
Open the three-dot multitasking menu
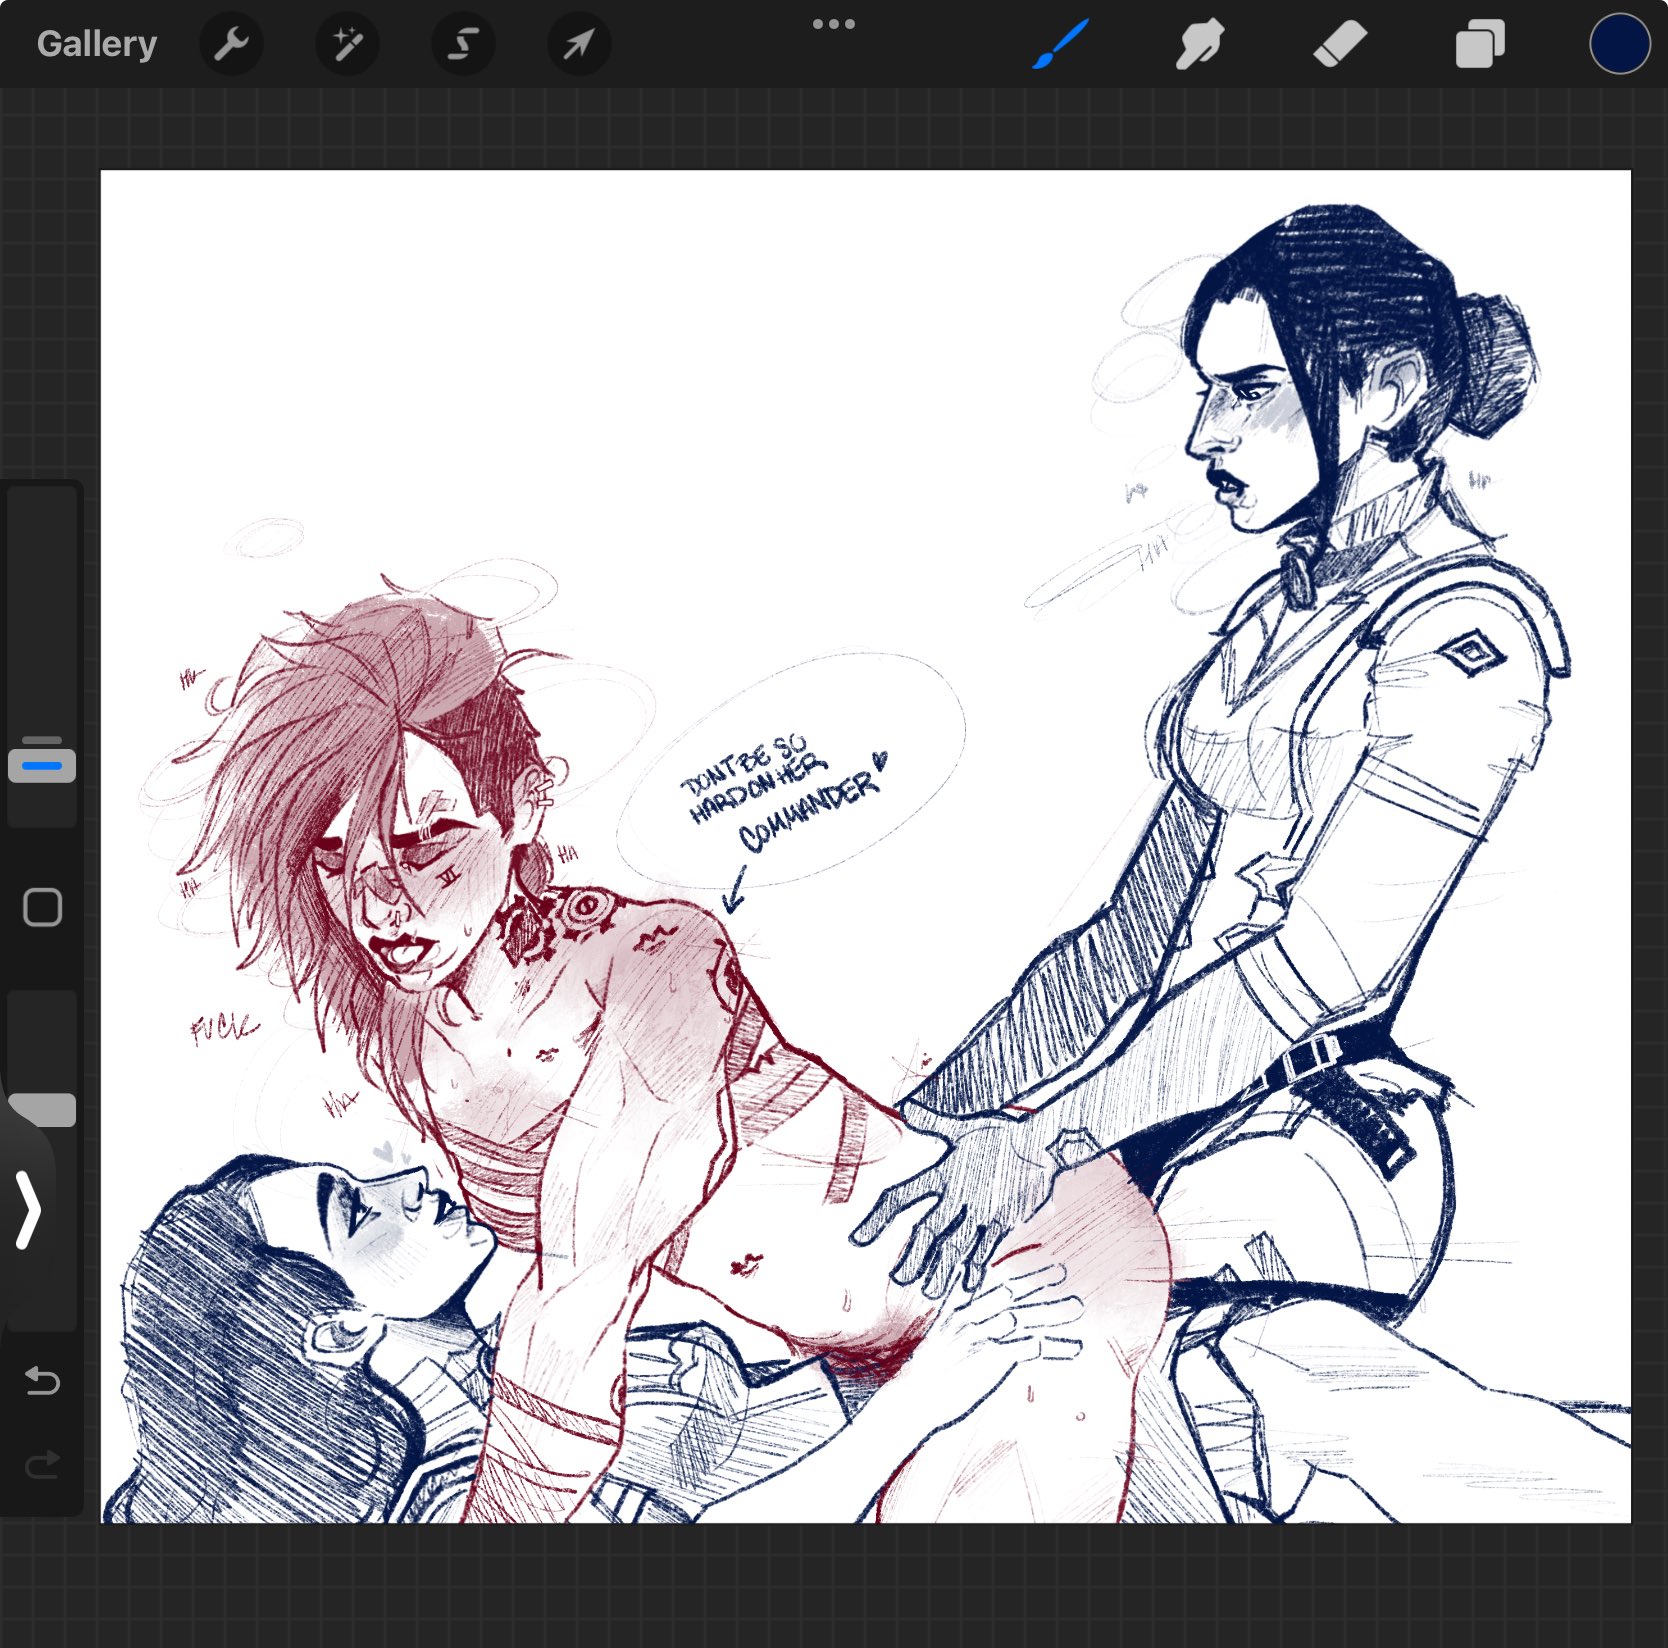pos(833,24)
